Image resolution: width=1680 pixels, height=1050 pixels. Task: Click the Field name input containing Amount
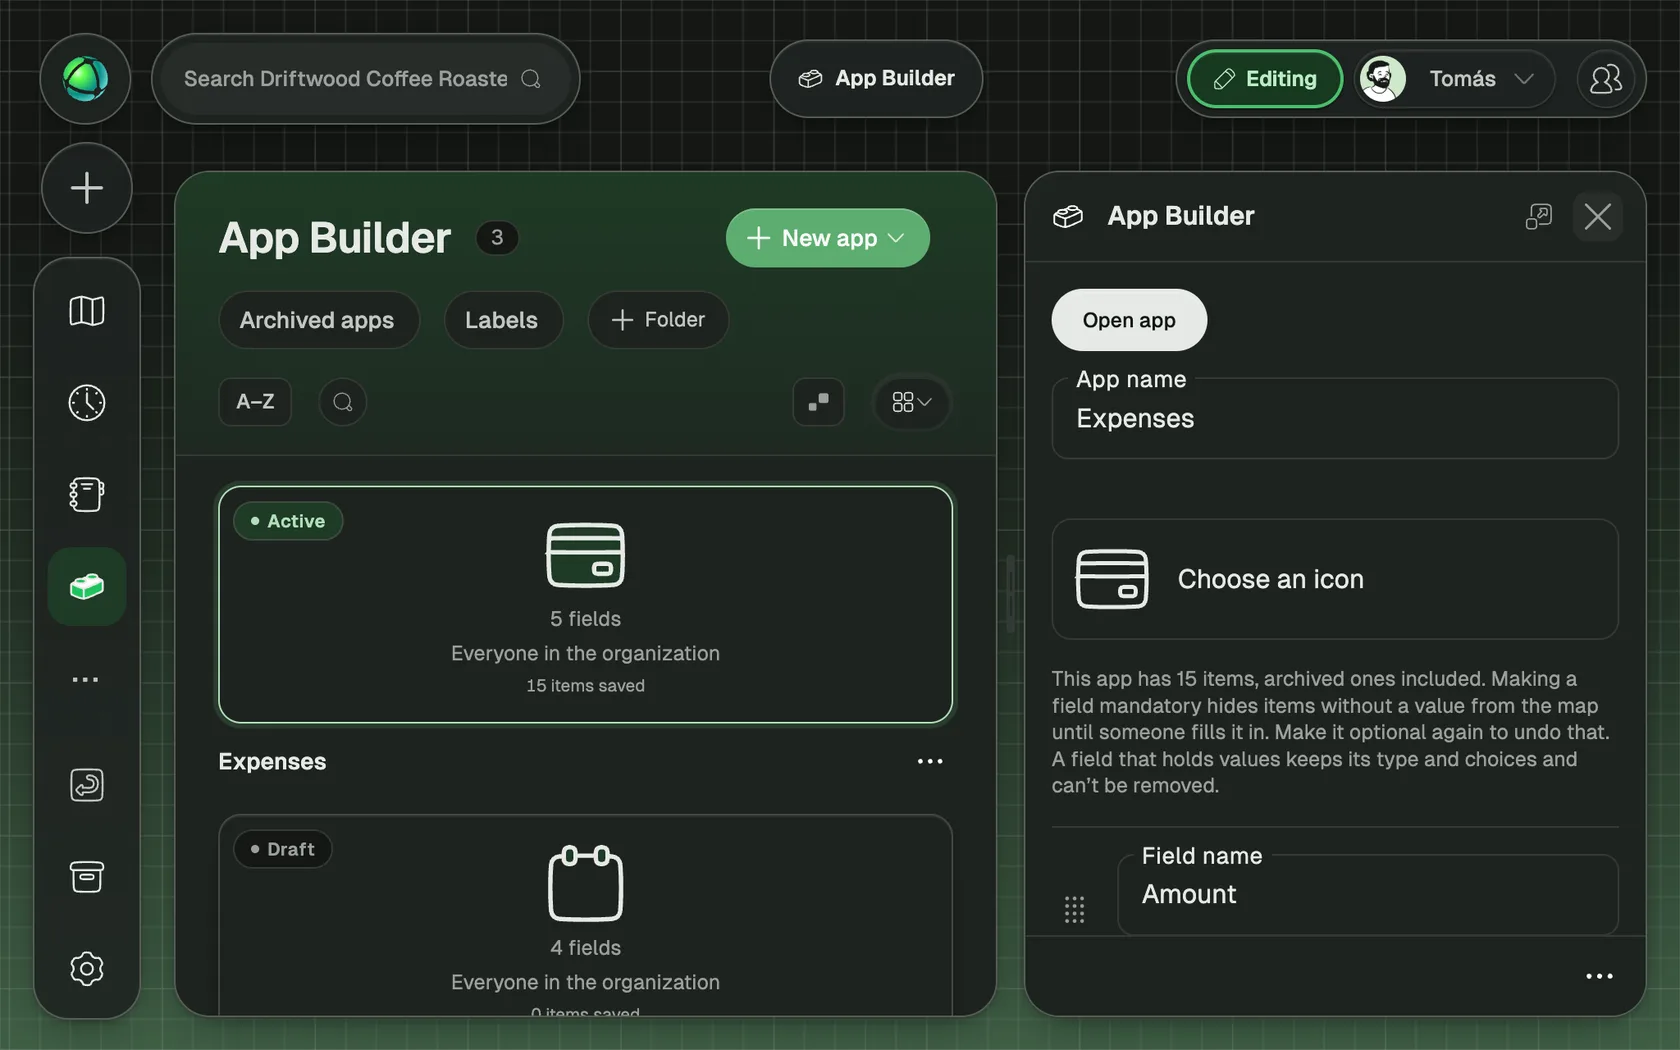(1367, 894)
